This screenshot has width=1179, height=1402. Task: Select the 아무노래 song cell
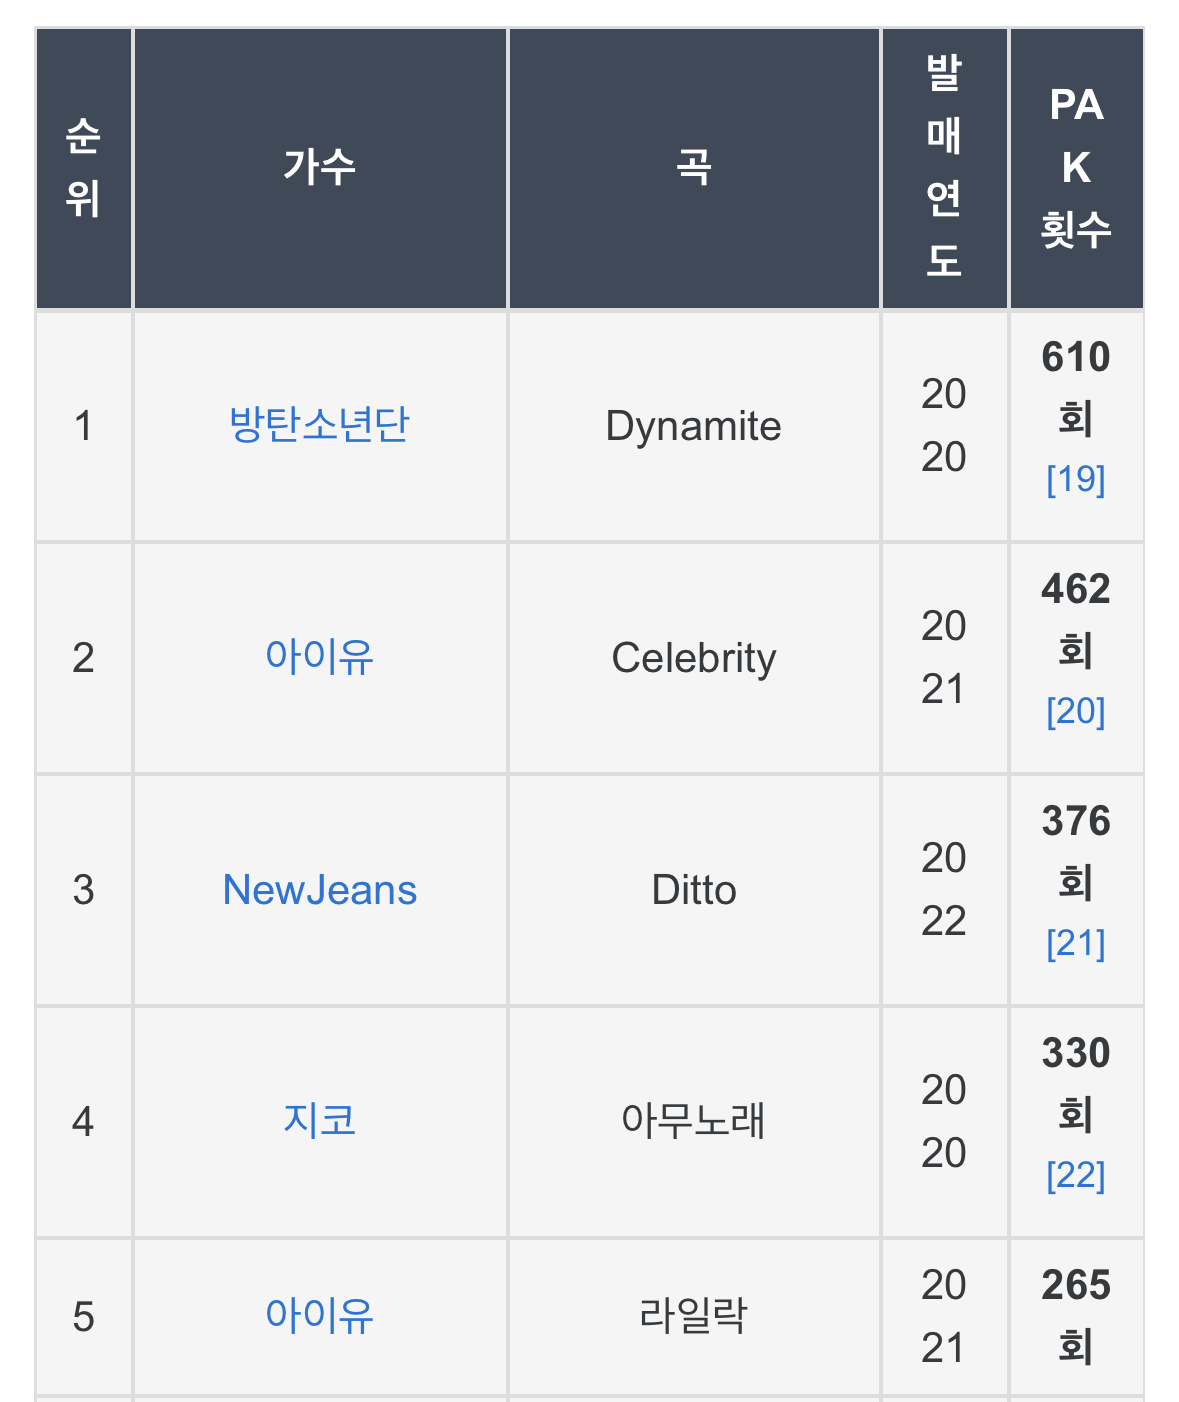coord(694,1122)
